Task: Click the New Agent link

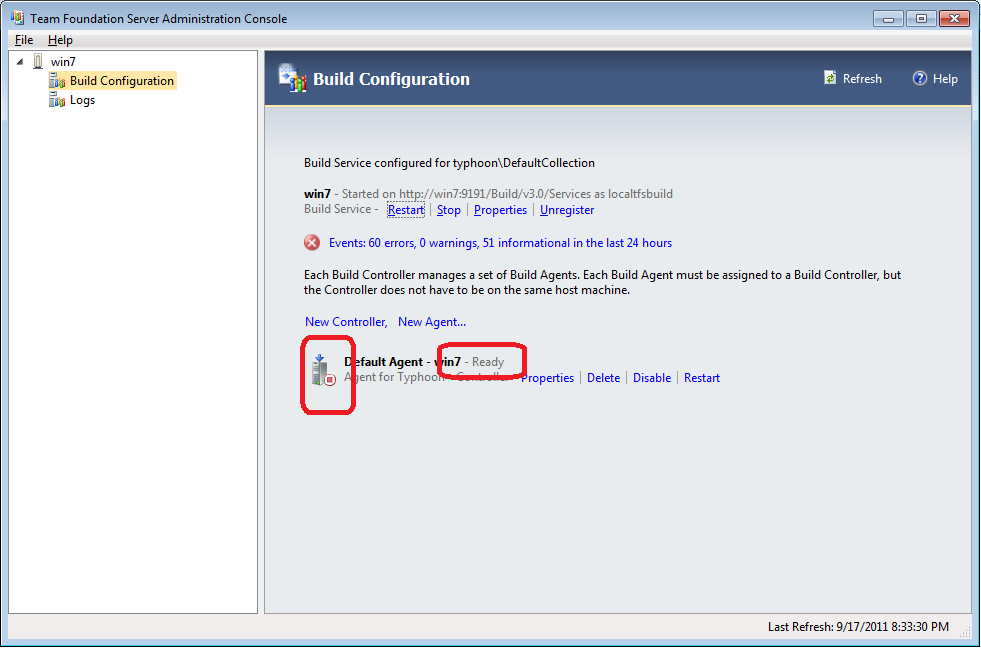Action: [432, 321]
